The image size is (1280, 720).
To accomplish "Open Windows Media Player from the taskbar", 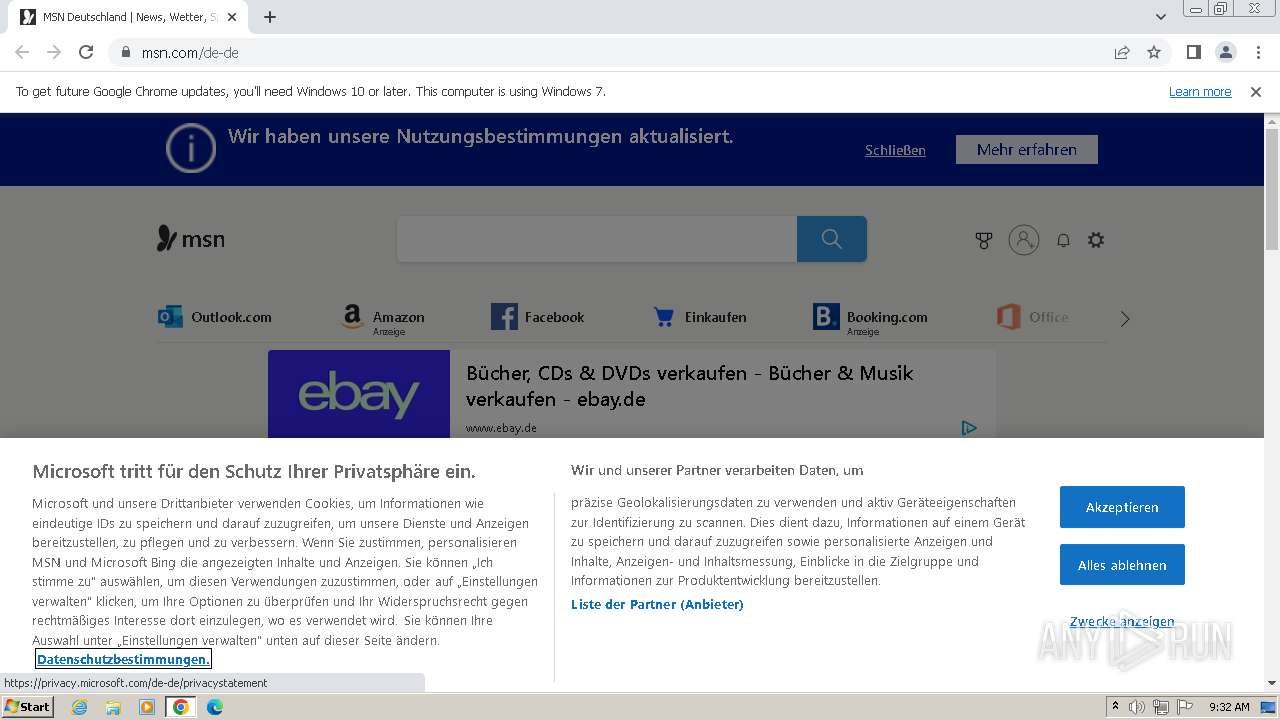I will click(x=147, y=707).
